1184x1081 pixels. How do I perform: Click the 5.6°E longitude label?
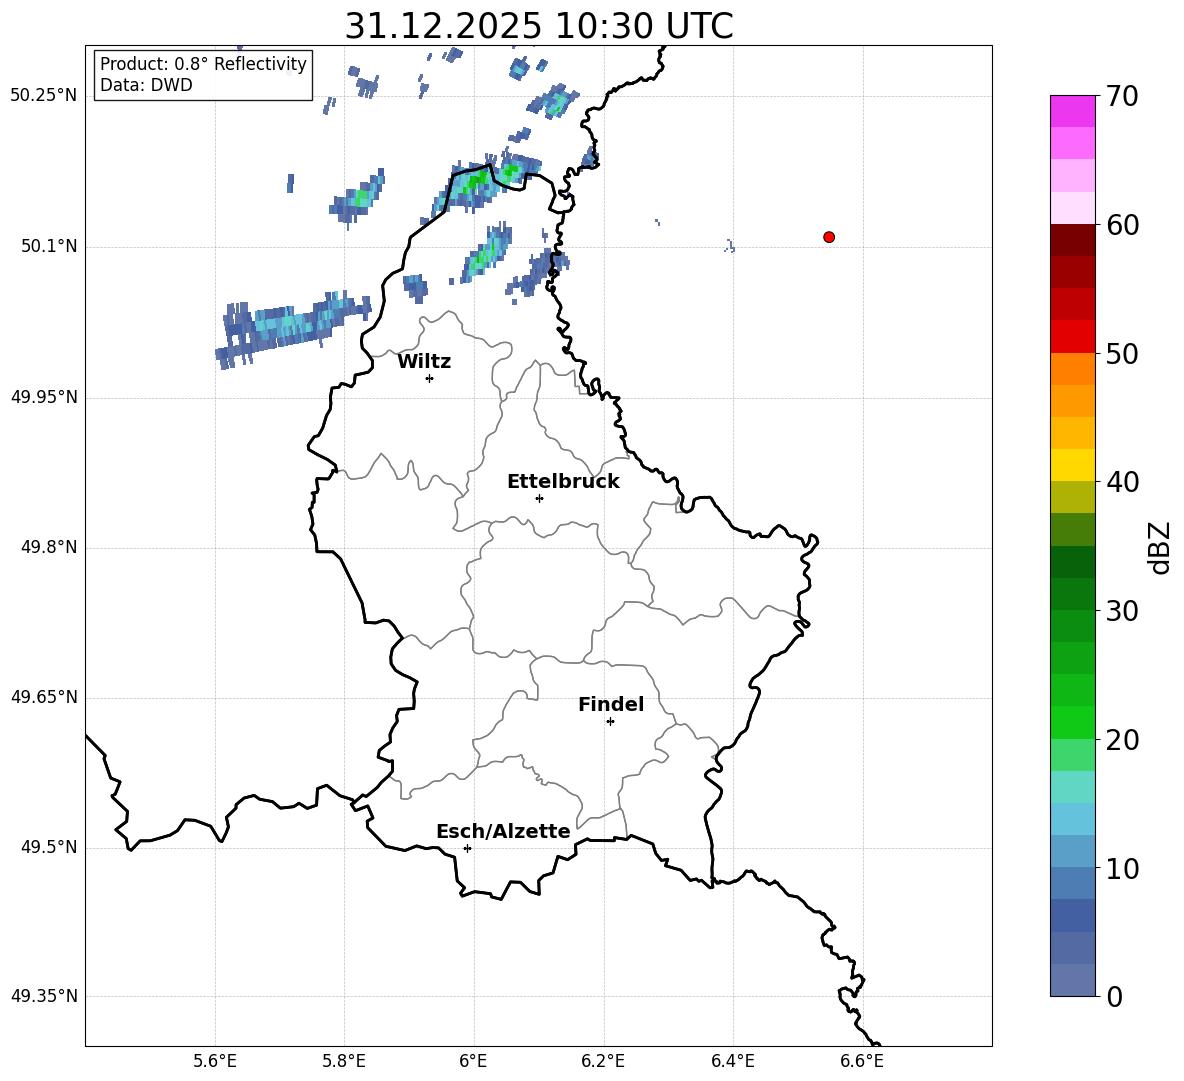tap(215, 1061)
